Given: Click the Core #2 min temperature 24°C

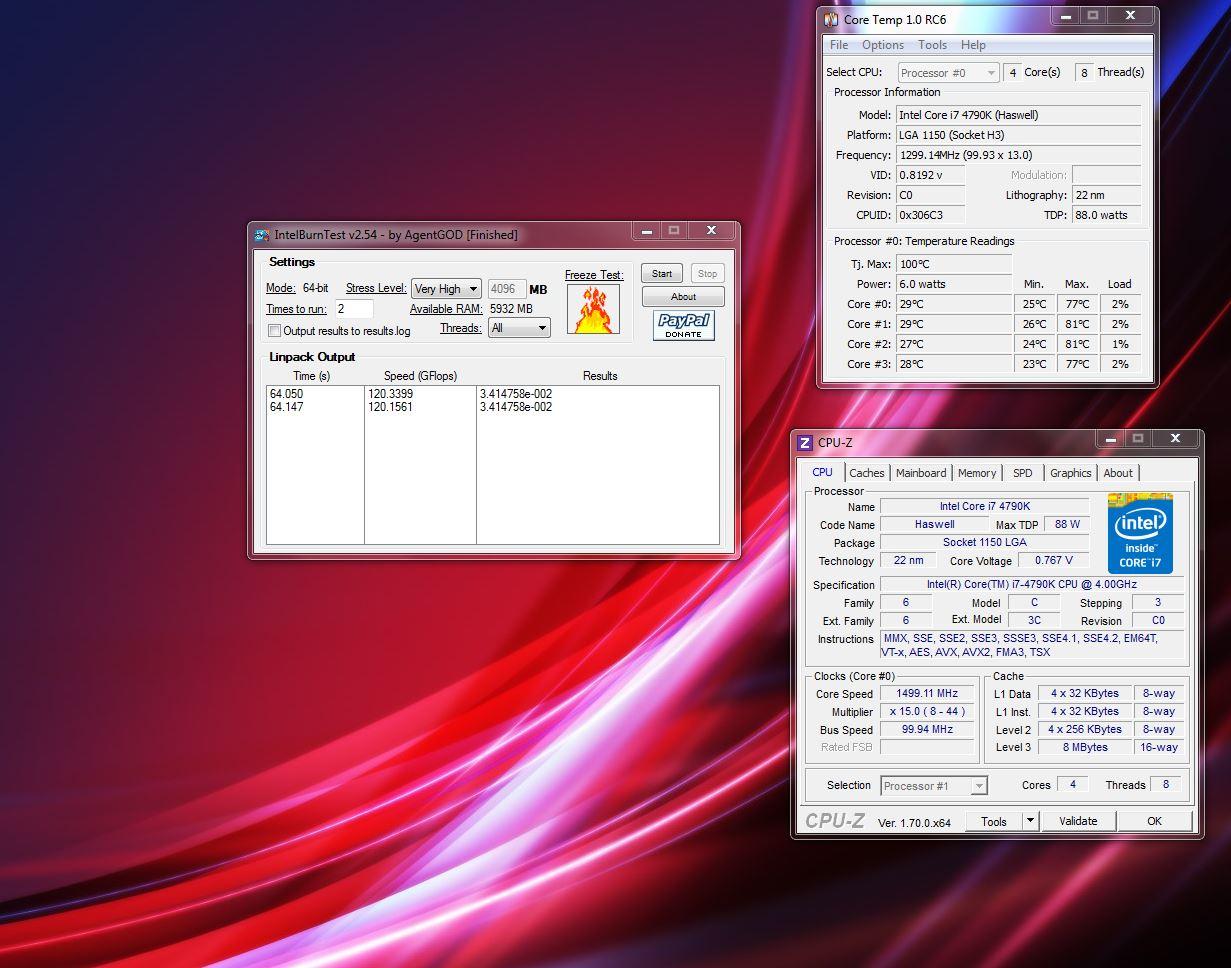Looking at the screenshot, I should click(1034, 344).
